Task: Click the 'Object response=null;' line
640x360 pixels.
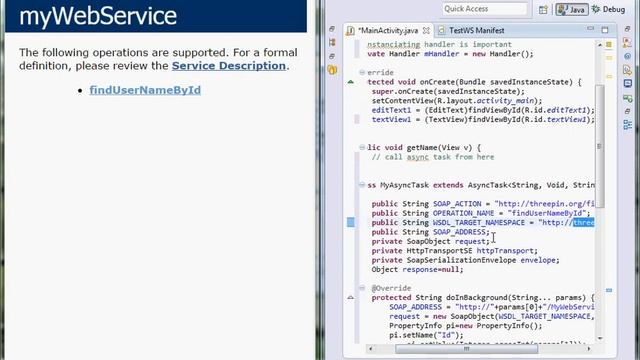Action: (x=418, y=269)
